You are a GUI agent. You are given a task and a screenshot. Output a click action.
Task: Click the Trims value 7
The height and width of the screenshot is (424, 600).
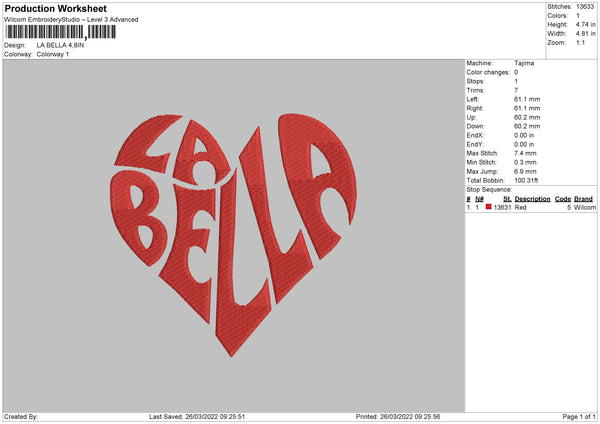516,90
